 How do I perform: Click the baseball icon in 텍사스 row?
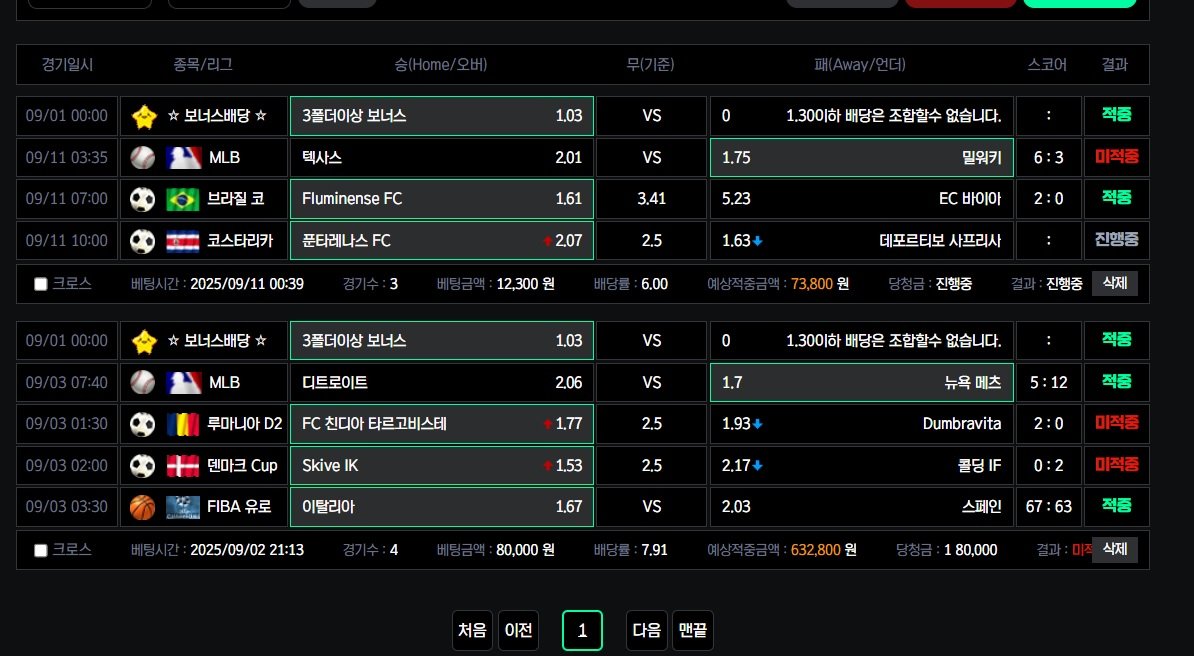click(143, 157)
